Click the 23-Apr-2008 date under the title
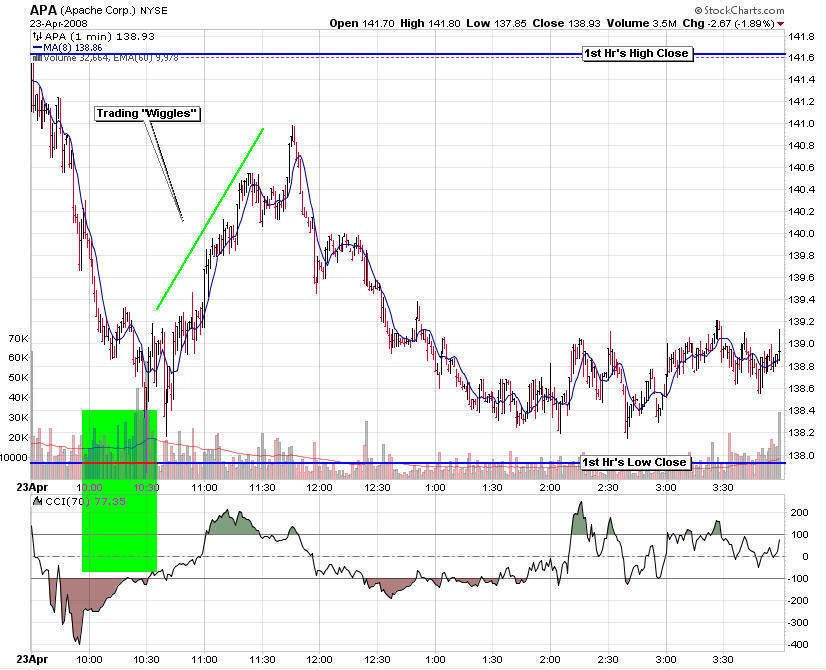826x670 pixels. [x=58, y=24]
